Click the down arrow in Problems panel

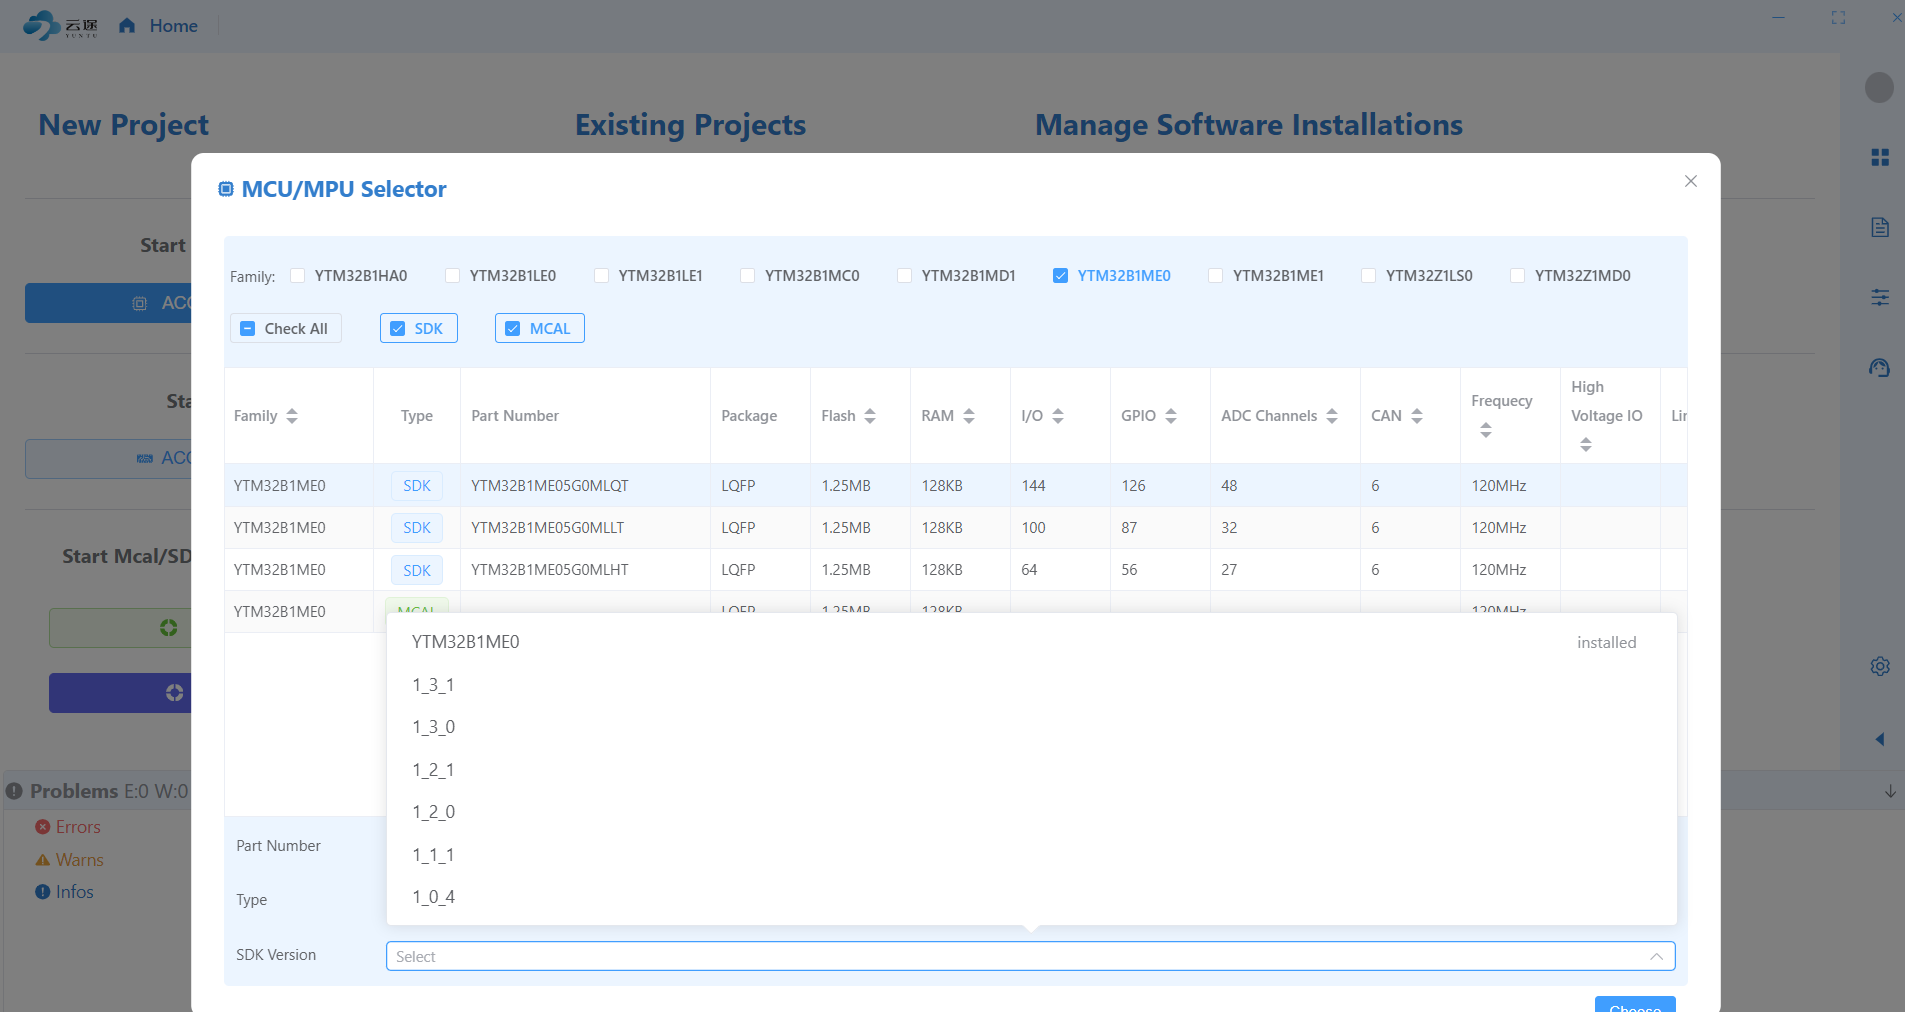click(1890, 791)
